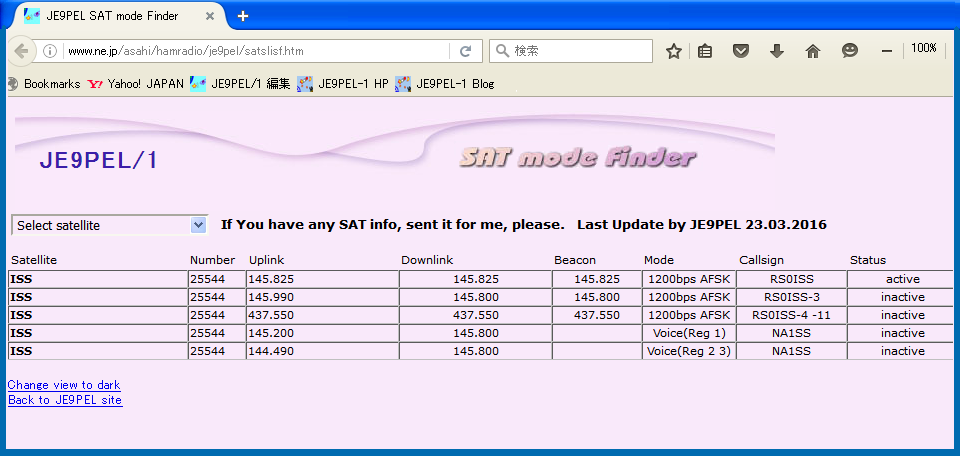Click the SAT mode Finder title graphic
The width and height of the screenshot is (960, 456).
pyautogui.click(x=577, y=158)
